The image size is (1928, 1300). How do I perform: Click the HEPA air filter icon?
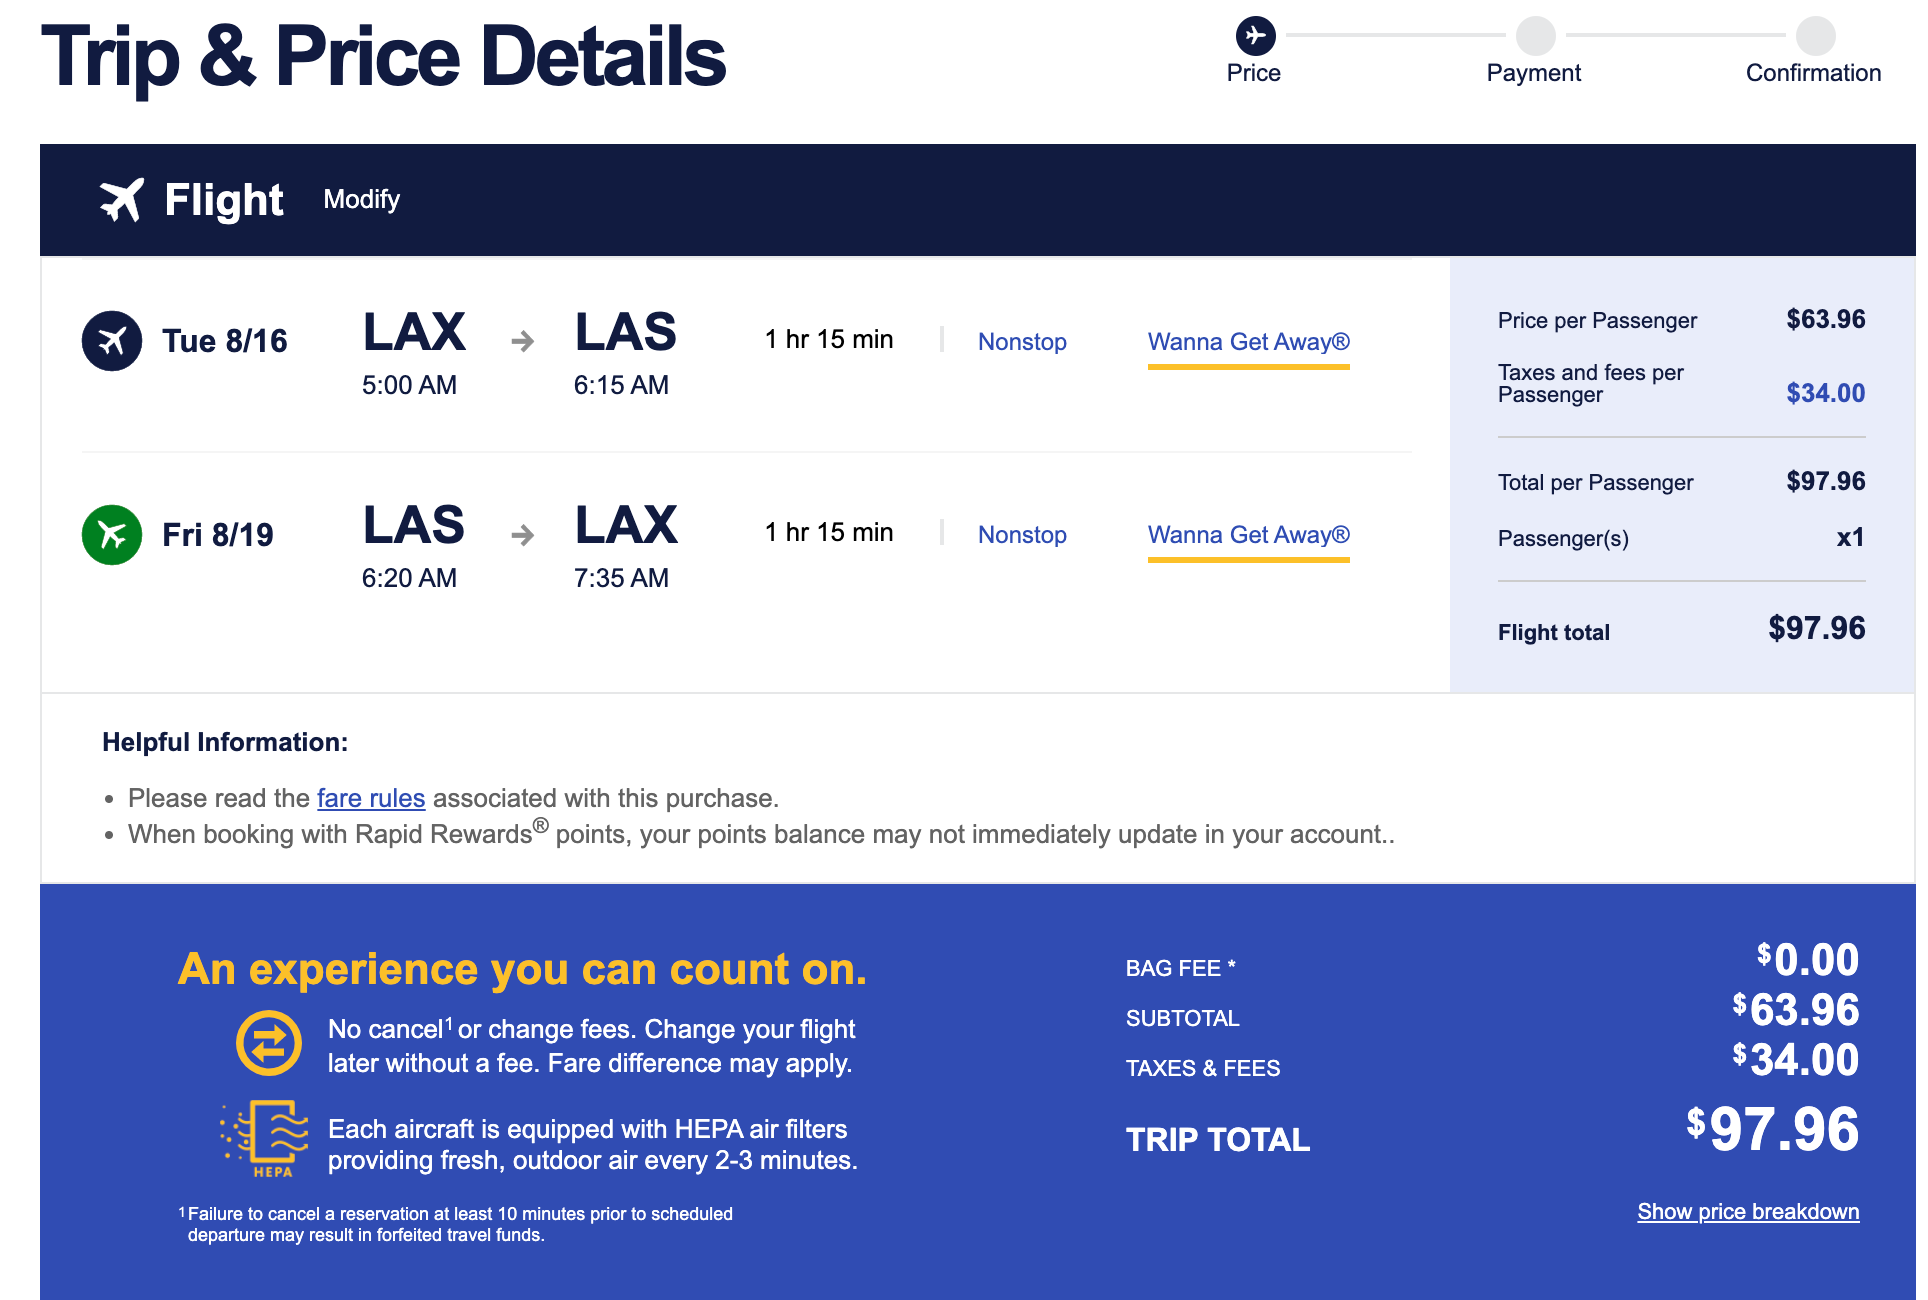[x=266, y=1140]
